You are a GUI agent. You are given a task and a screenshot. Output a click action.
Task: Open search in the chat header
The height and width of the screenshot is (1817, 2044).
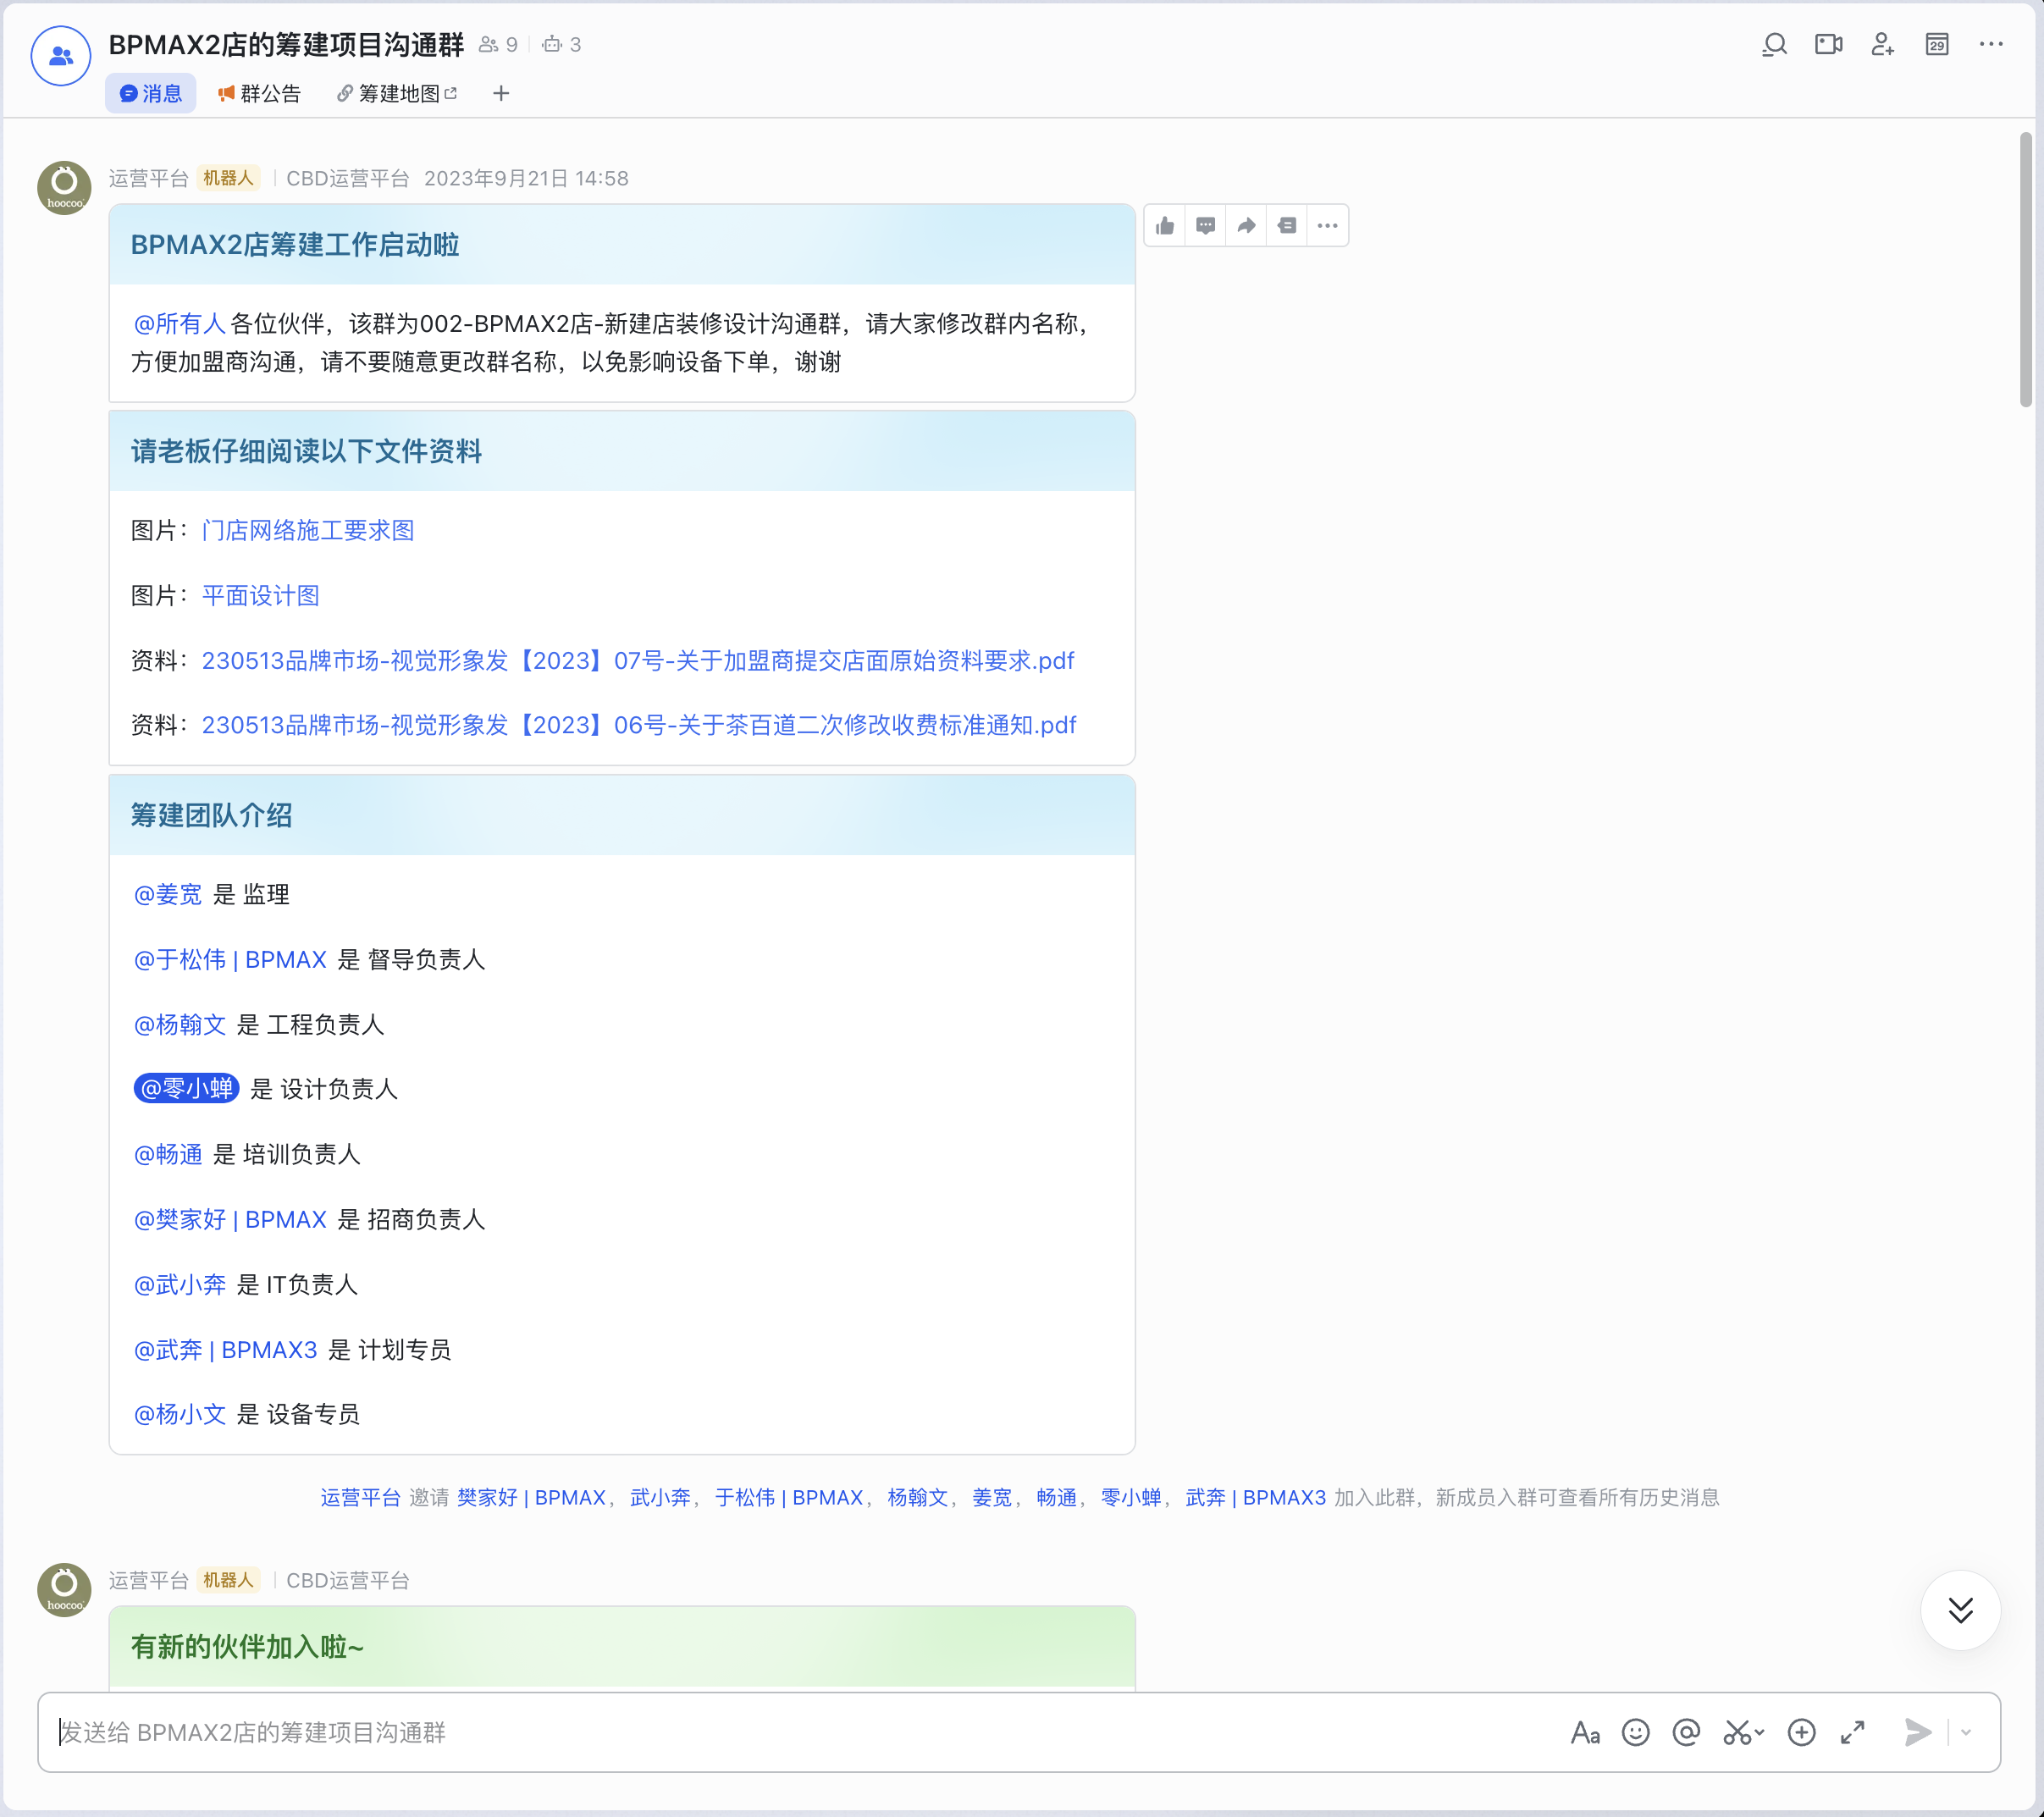point(1774,45)
